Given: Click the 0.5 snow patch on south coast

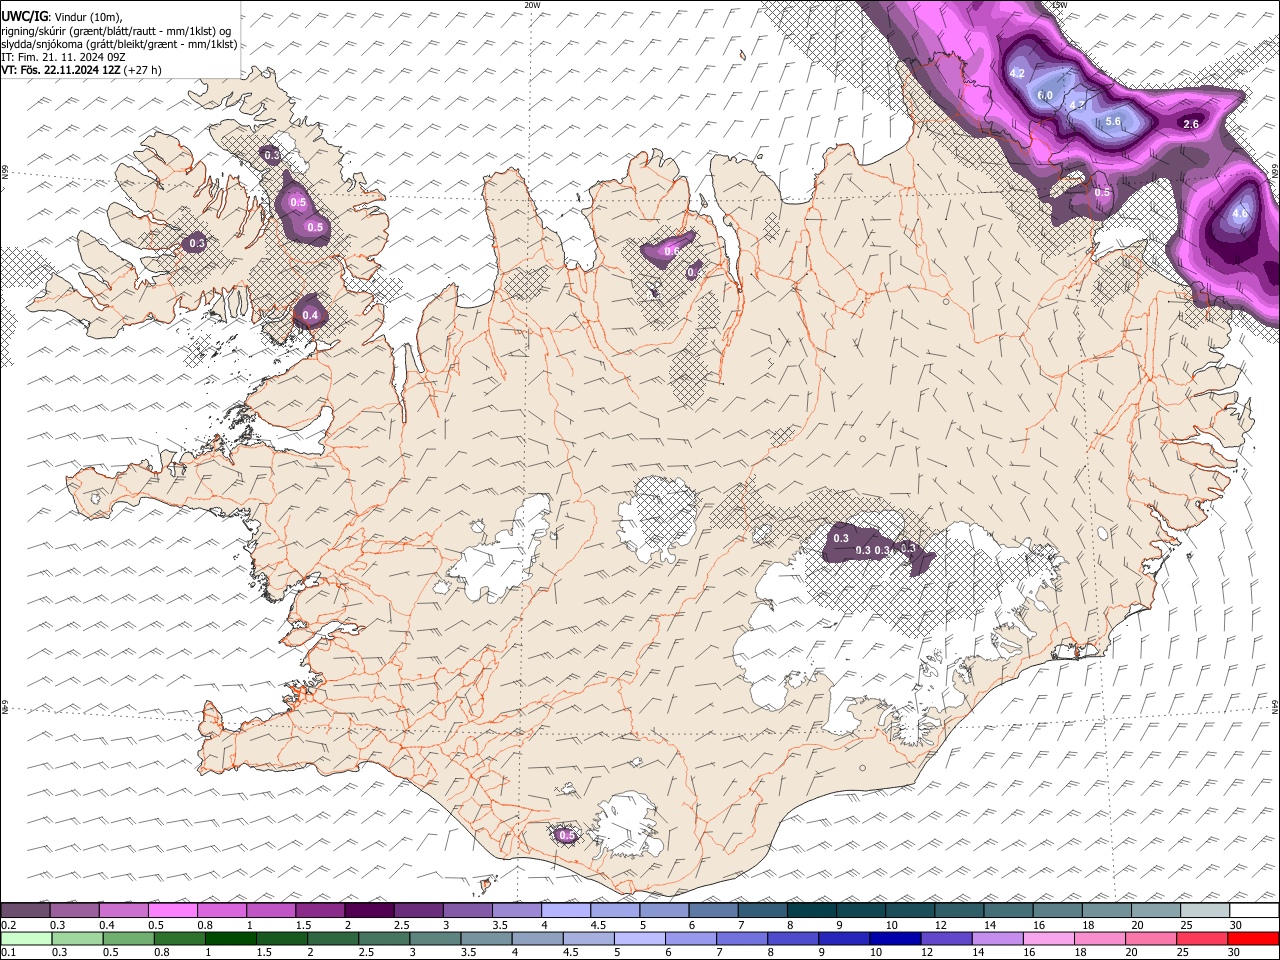Looking at the screenshot, I should pos(566,834).
